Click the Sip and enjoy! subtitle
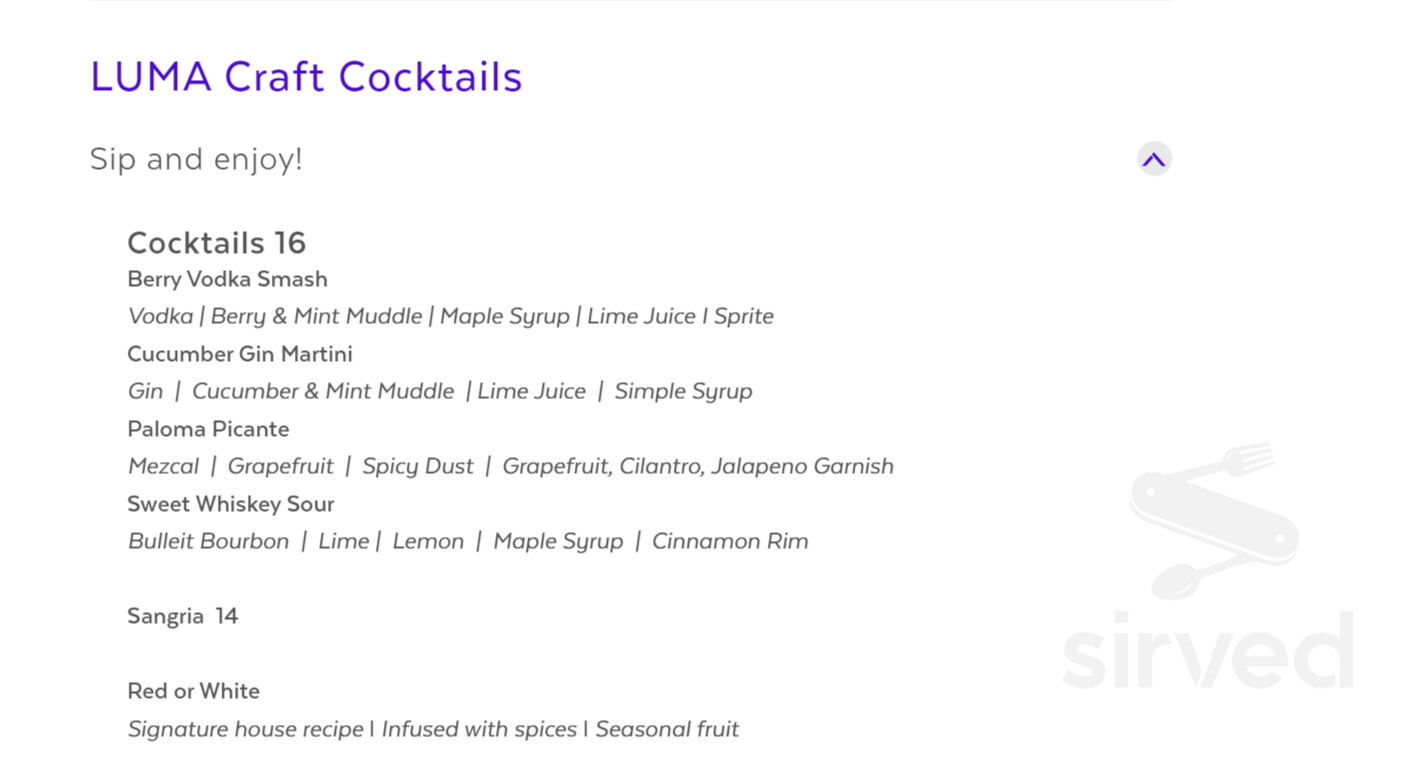1411x766 pixels. click(196, 159)
